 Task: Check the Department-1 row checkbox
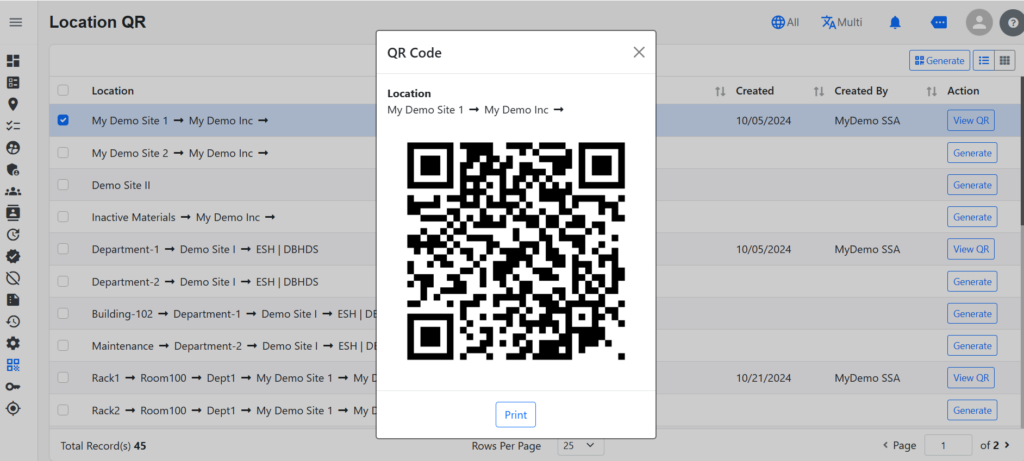click(63, 249)
